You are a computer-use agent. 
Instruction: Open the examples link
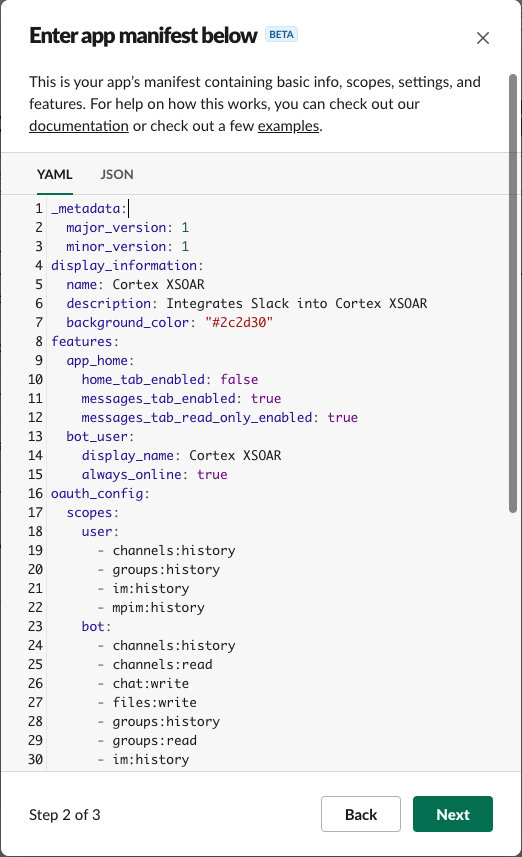(x=288, y=126)
